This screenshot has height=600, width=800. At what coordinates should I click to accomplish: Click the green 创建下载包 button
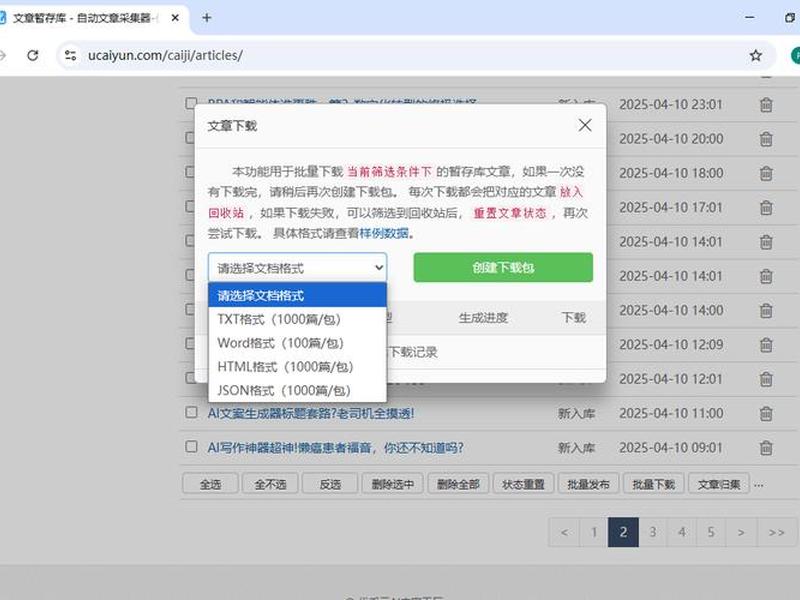[x=503, y=267]
